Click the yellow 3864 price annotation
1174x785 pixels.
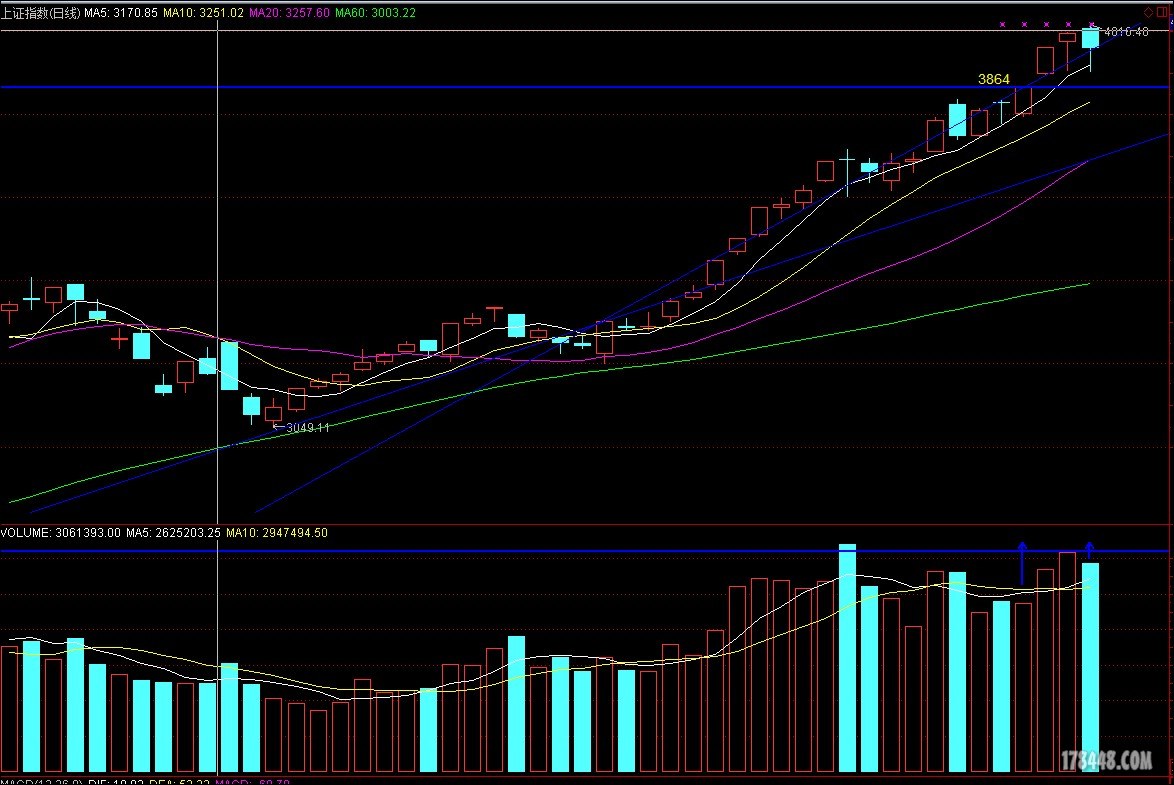994,79
